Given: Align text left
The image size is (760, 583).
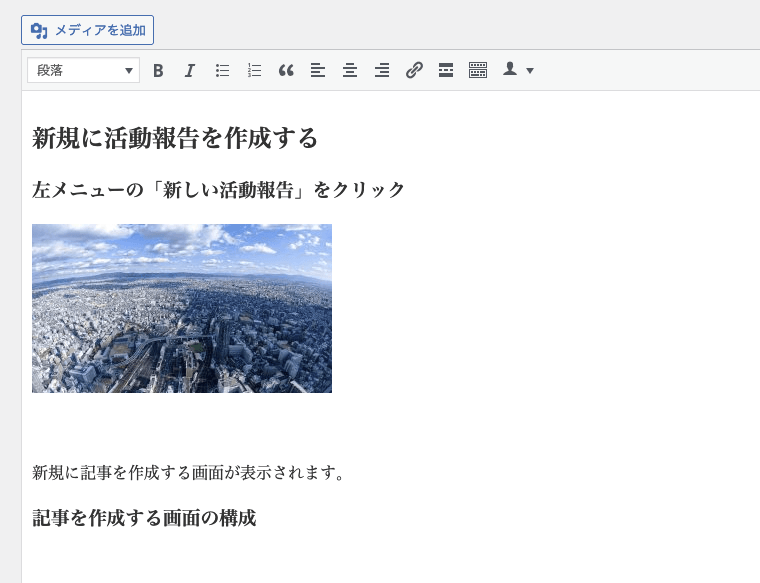Looking at the screenshot, I should [x=318, y=71].
